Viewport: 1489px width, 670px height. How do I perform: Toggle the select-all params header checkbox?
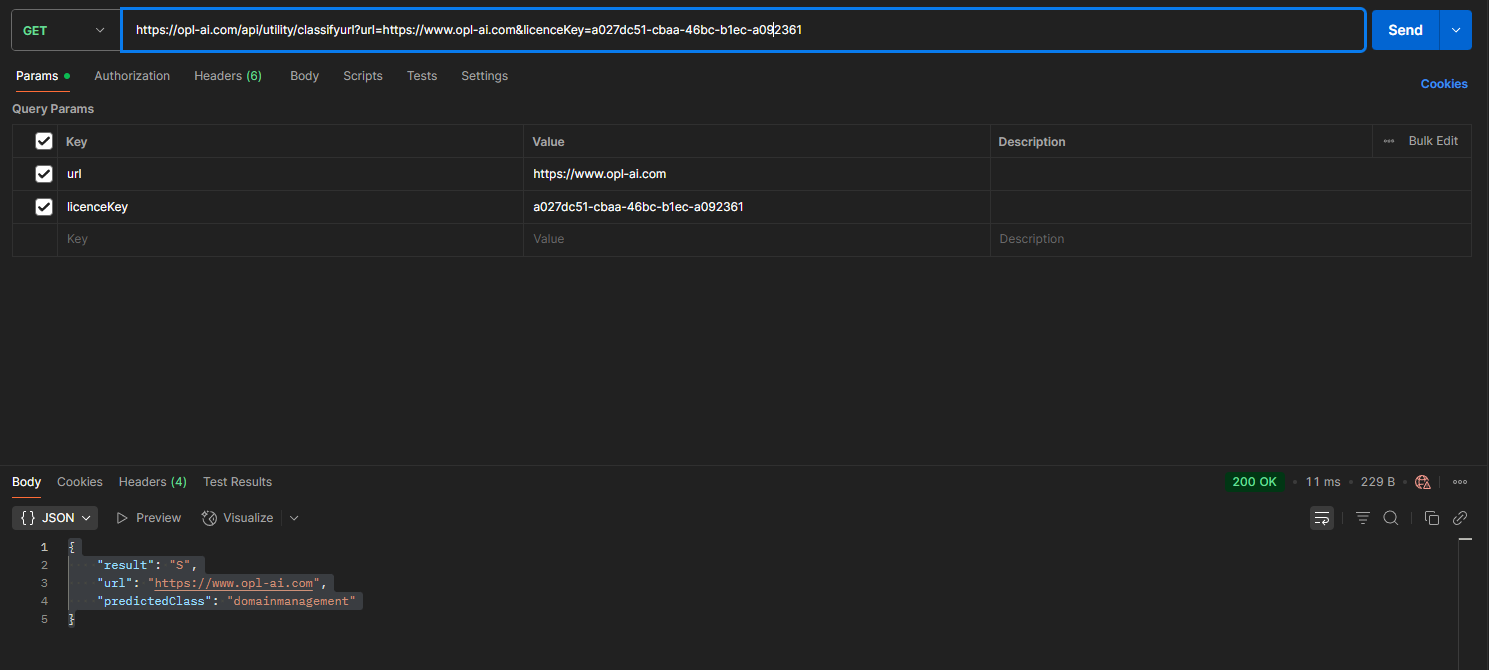point(44,141)
